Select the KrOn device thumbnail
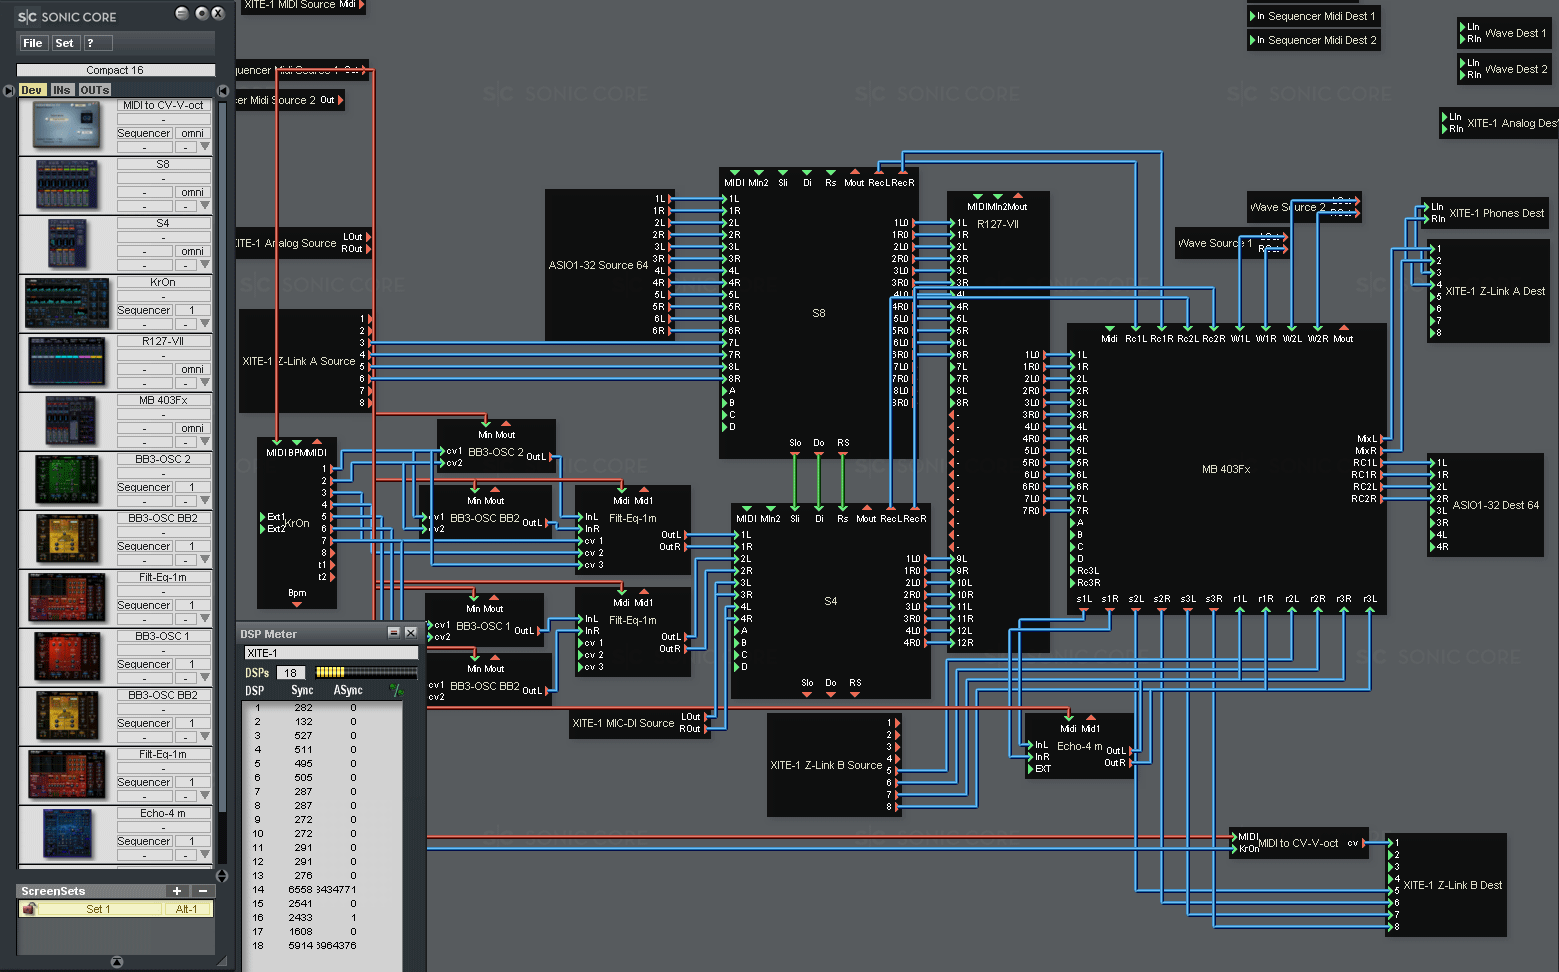Image resolution: width=1559 pixels, height=972 pixels. tap(67, 303)
